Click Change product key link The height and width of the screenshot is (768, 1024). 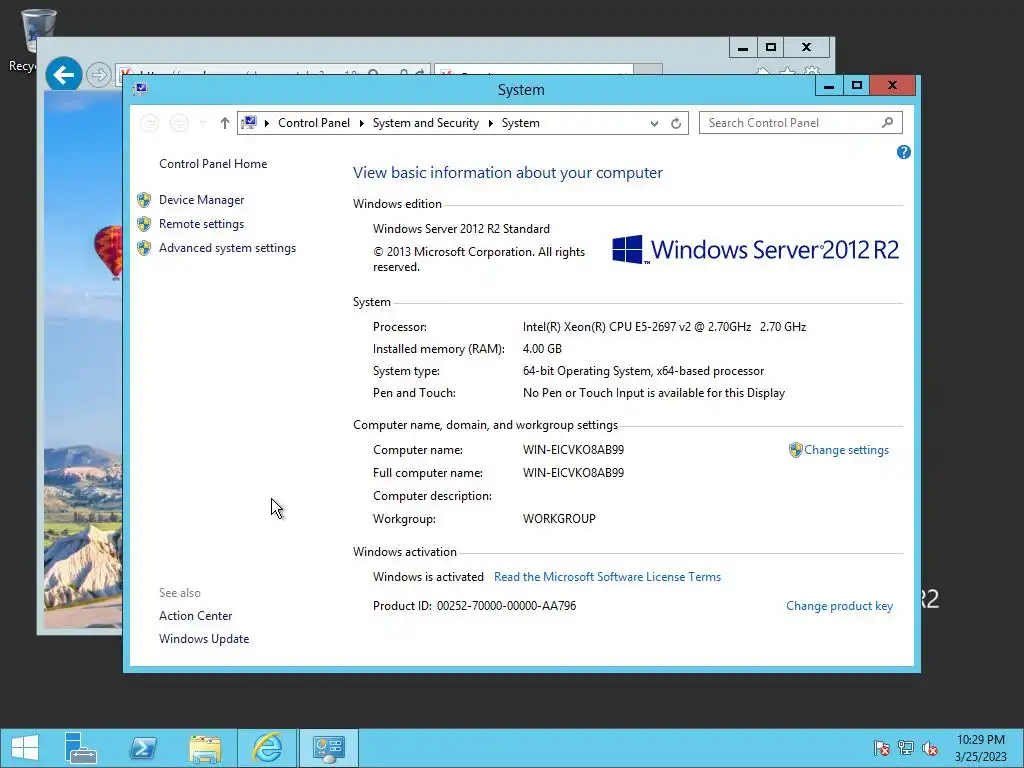(839, 606)
